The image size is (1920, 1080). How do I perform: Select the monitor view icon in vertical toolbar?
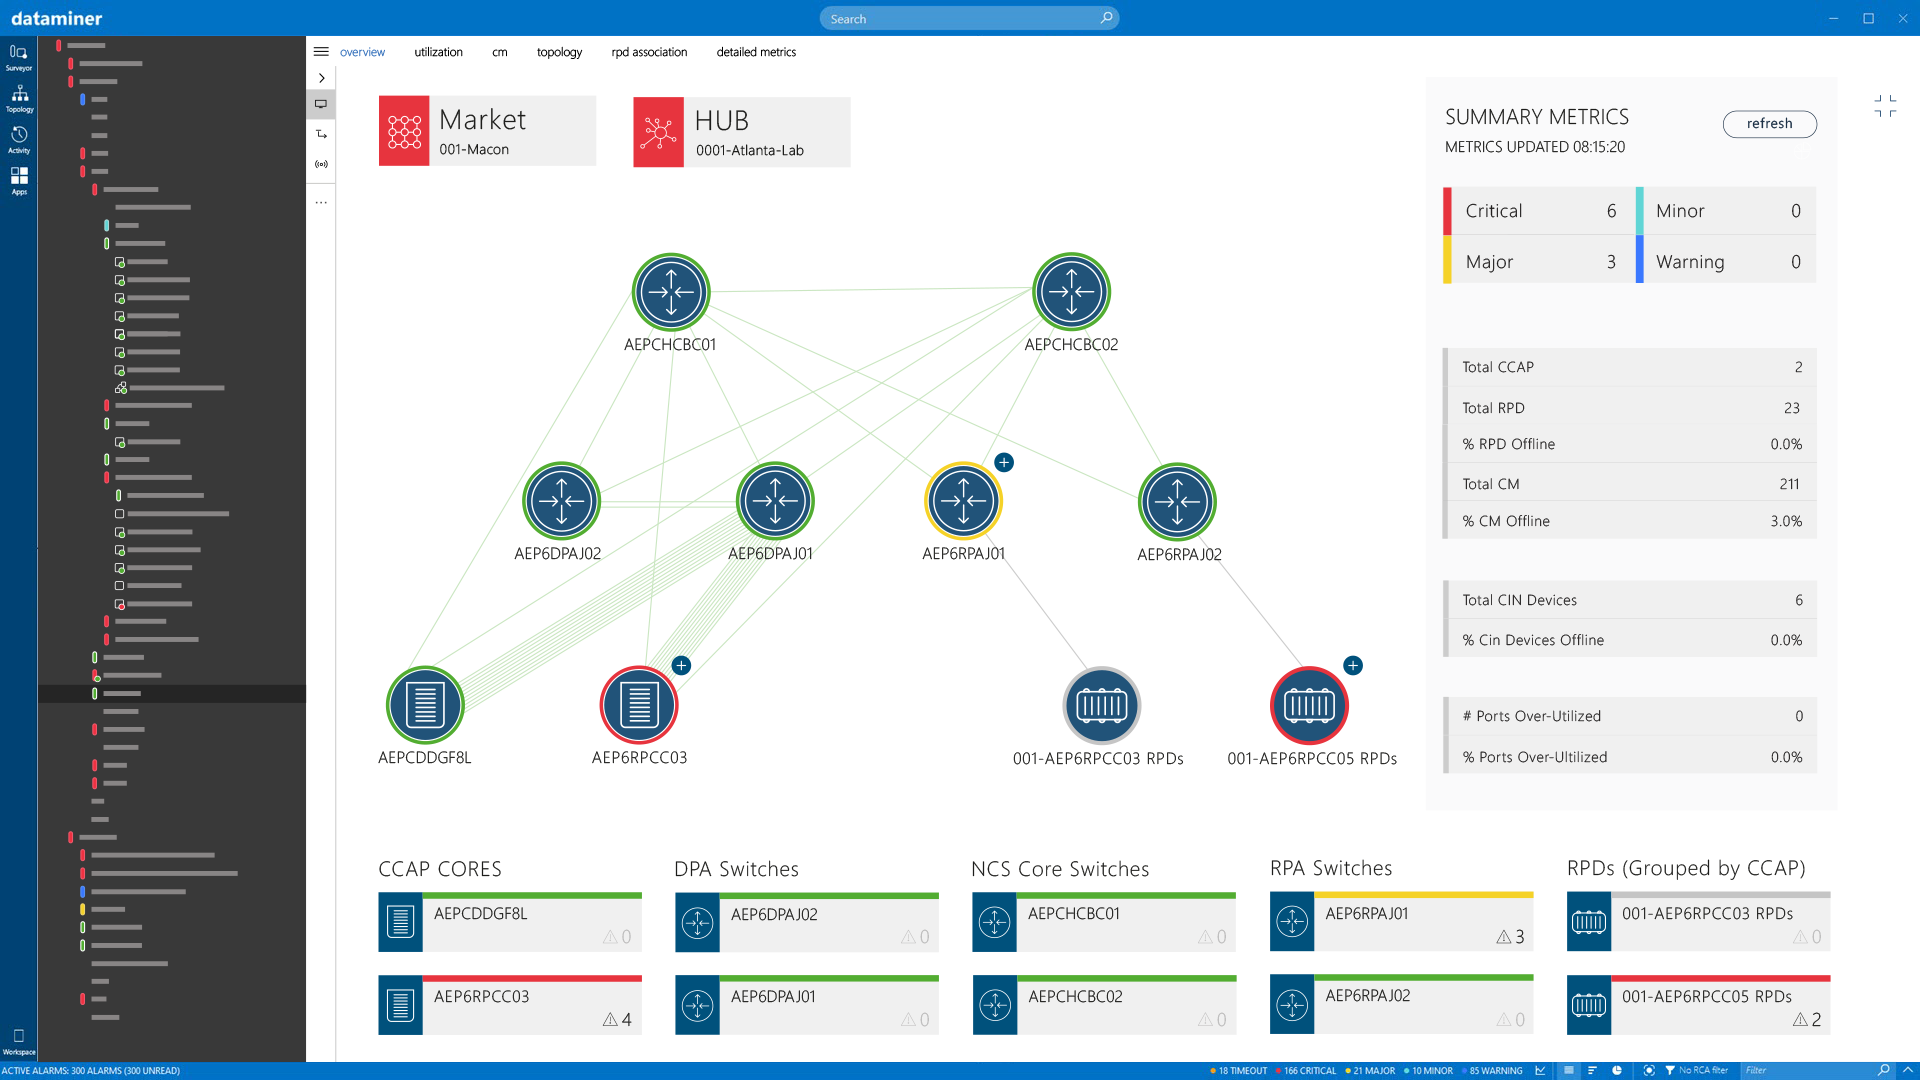click(321, 103)
